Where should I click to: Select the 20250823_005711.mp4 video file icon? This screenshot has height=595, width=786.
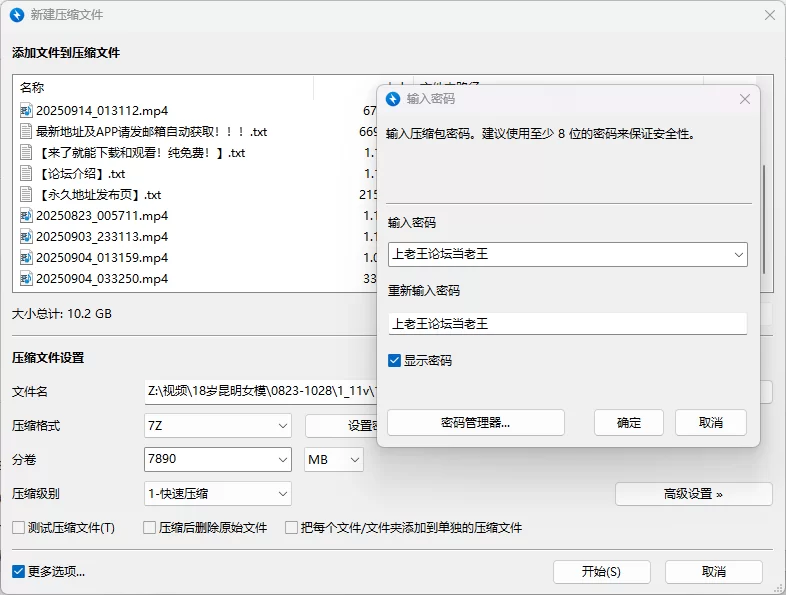27,216
